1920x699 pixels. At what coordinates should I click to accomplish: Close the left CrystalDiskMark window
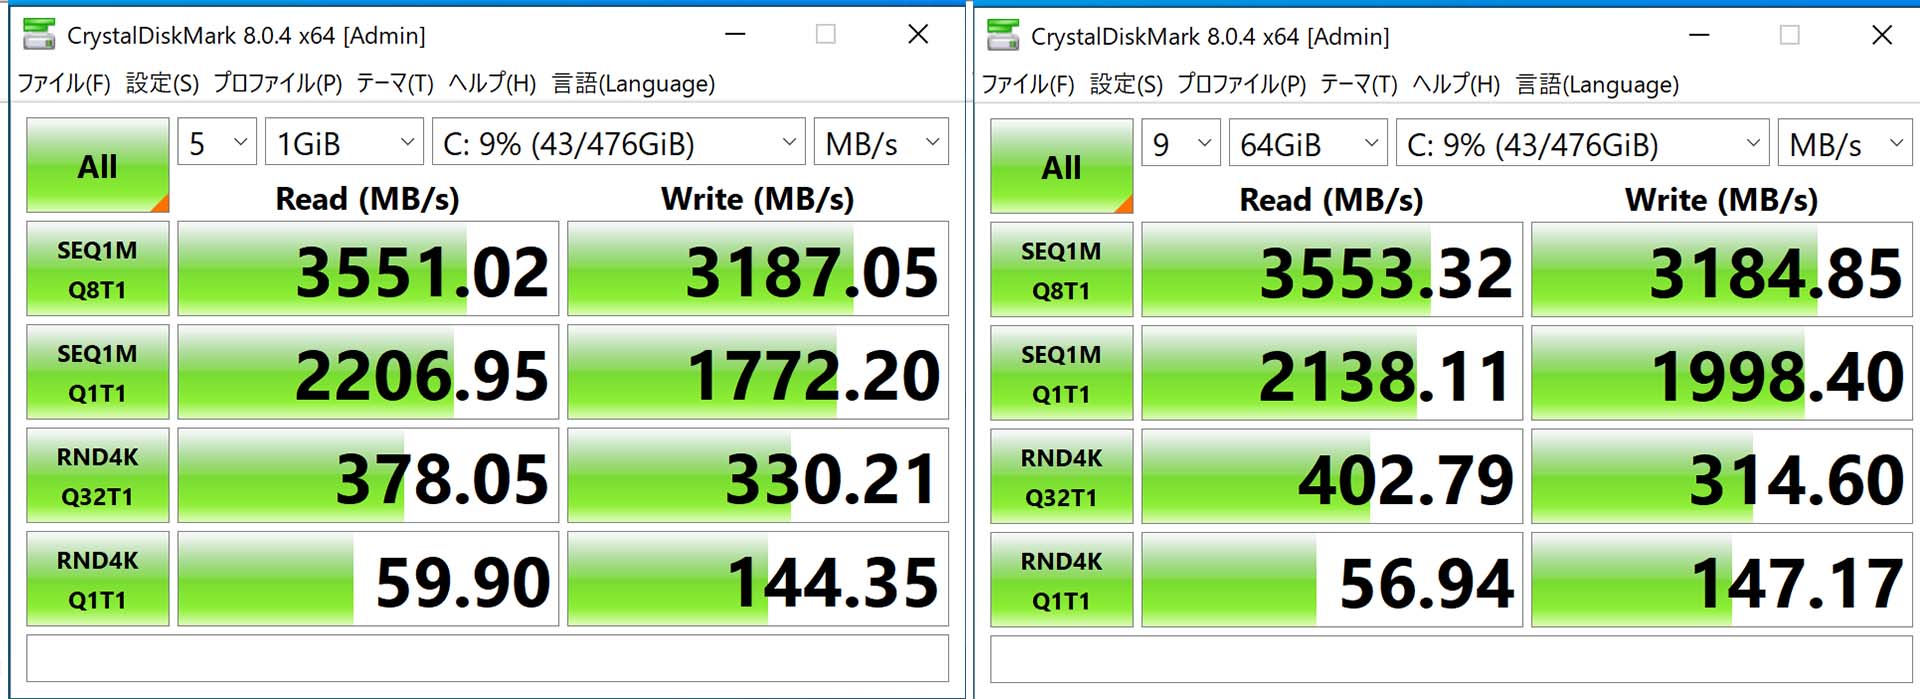918,34
